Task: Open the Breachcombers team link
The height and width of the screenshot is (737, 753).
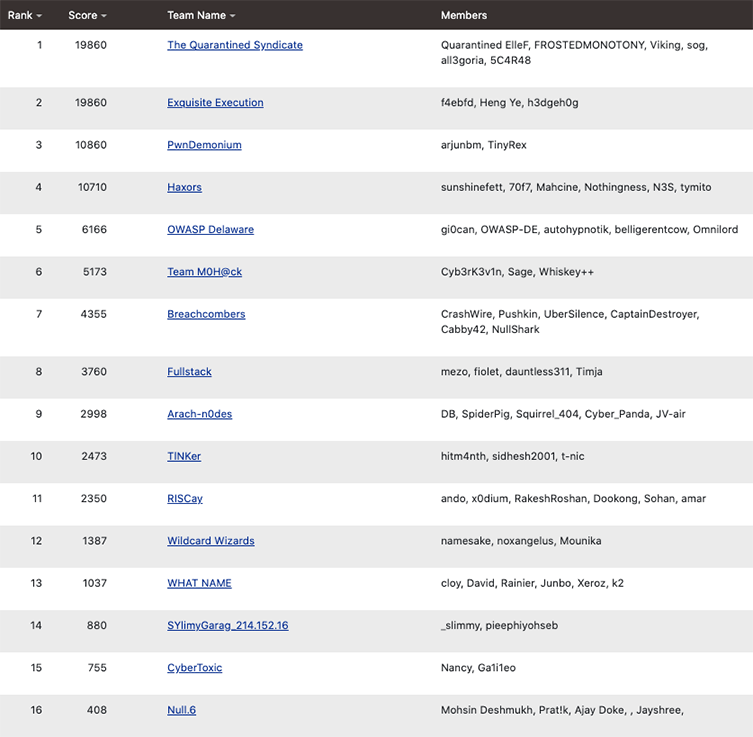Action: (x=206, y=314)
